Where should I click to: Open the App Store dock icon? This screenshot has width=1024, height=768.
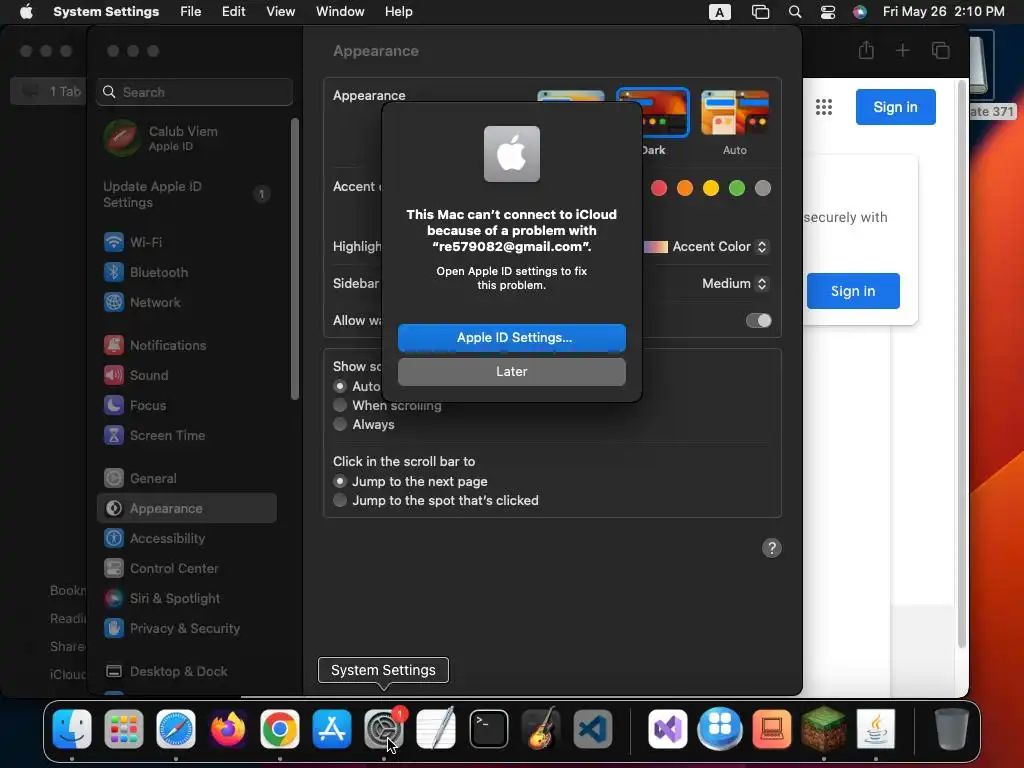(332, 729)
